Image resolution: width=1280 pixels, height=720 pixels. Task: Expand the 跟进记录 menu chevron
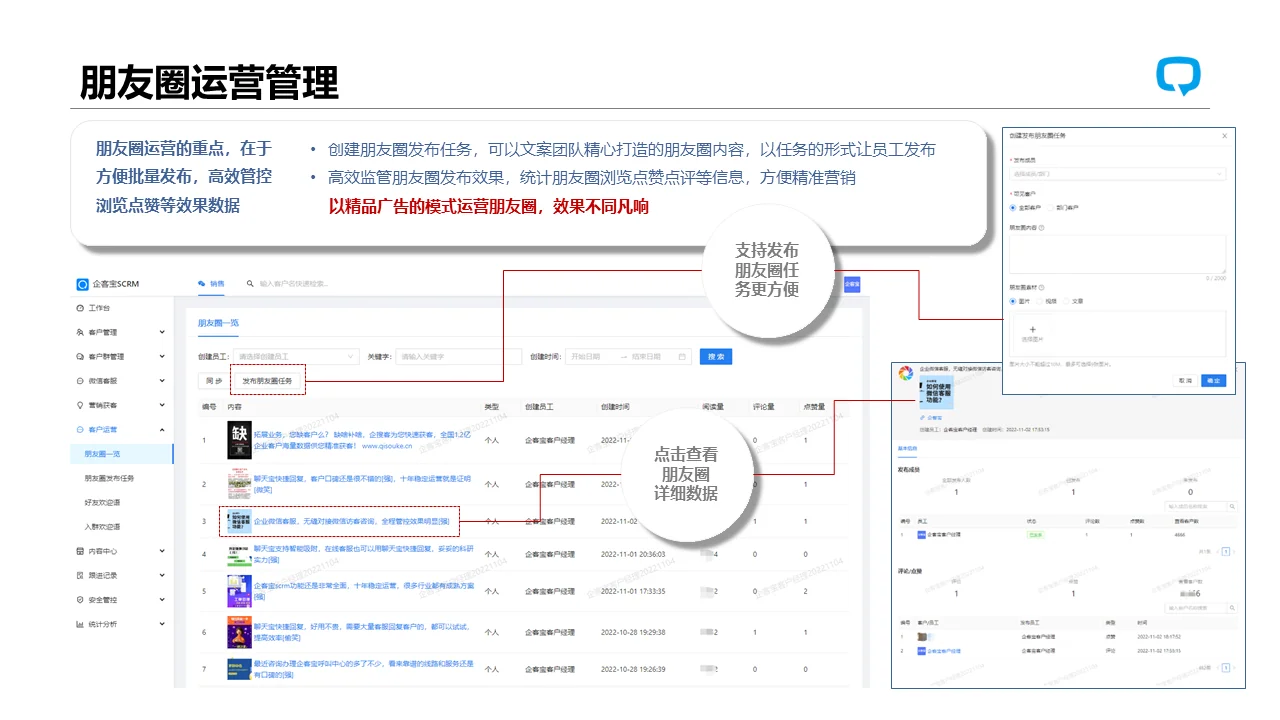pos(162,575)
